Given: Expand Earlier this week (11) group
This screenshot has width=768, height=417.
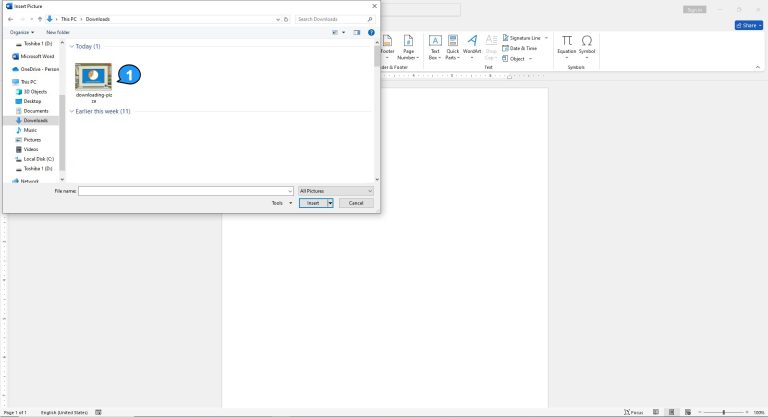Looking at the screenshot, I should click(72, 112).
